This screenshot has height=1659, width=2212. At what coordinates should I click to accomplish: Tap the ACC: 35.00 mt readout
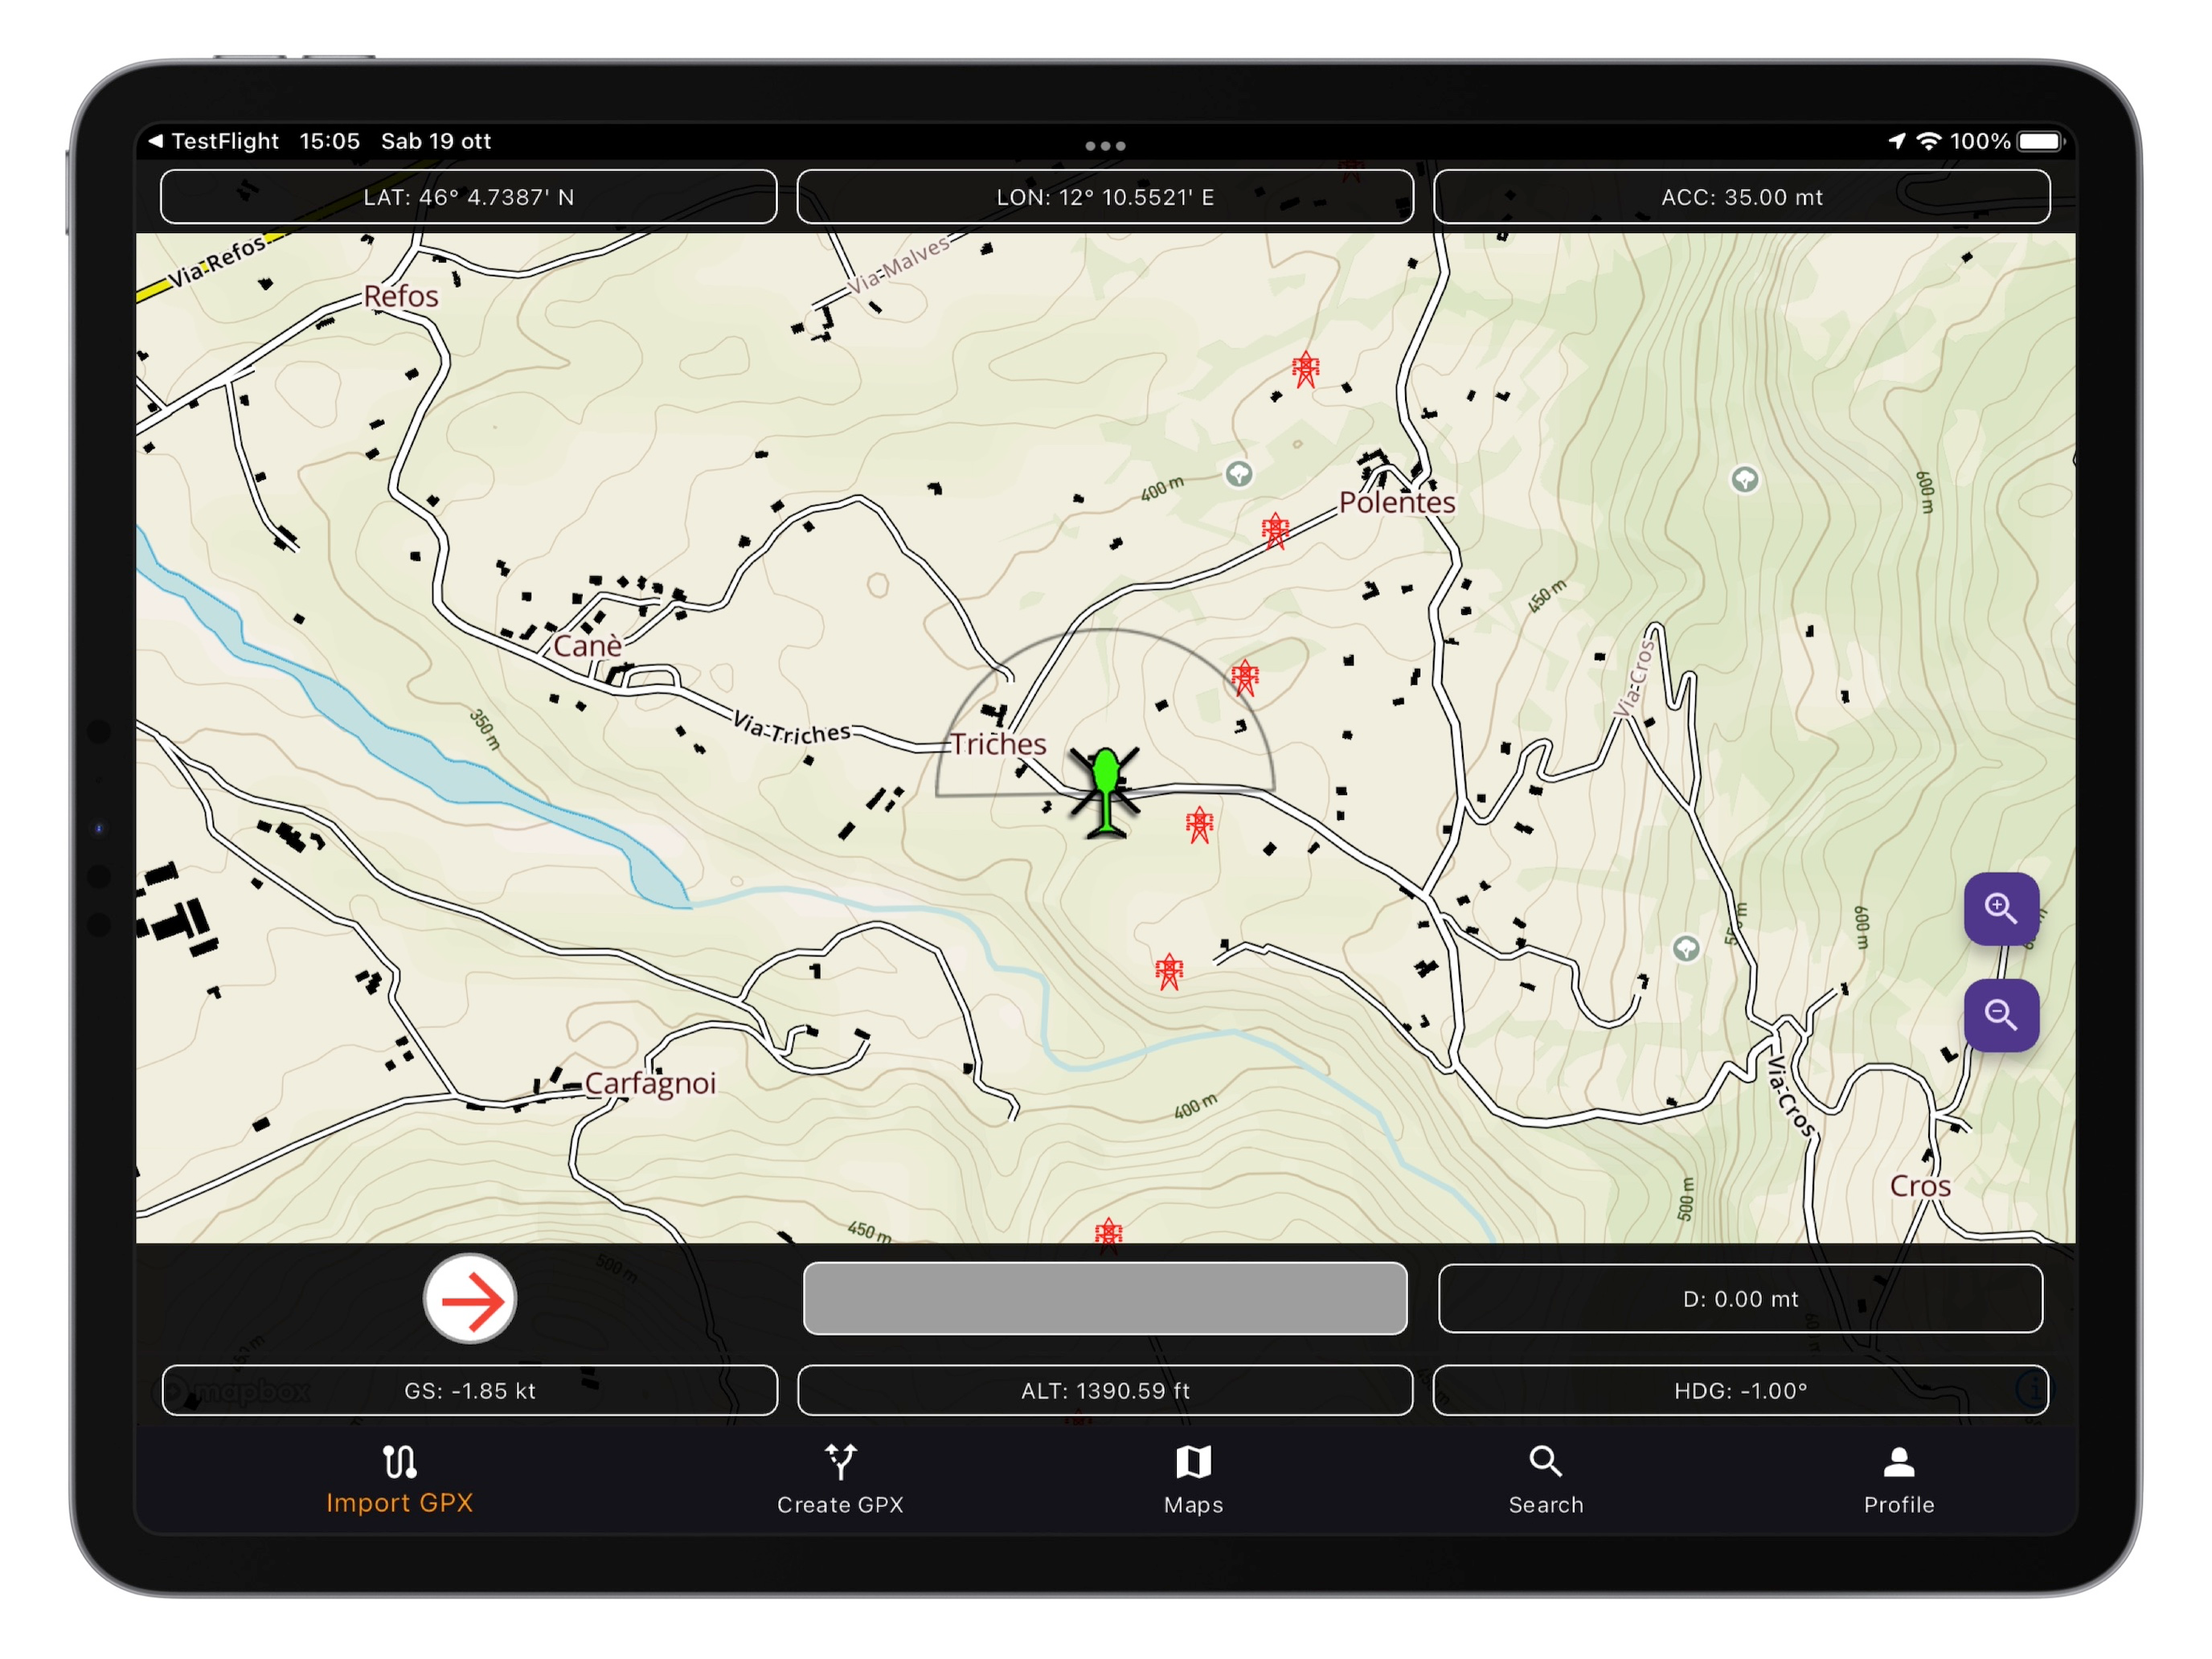(1742, 197)
